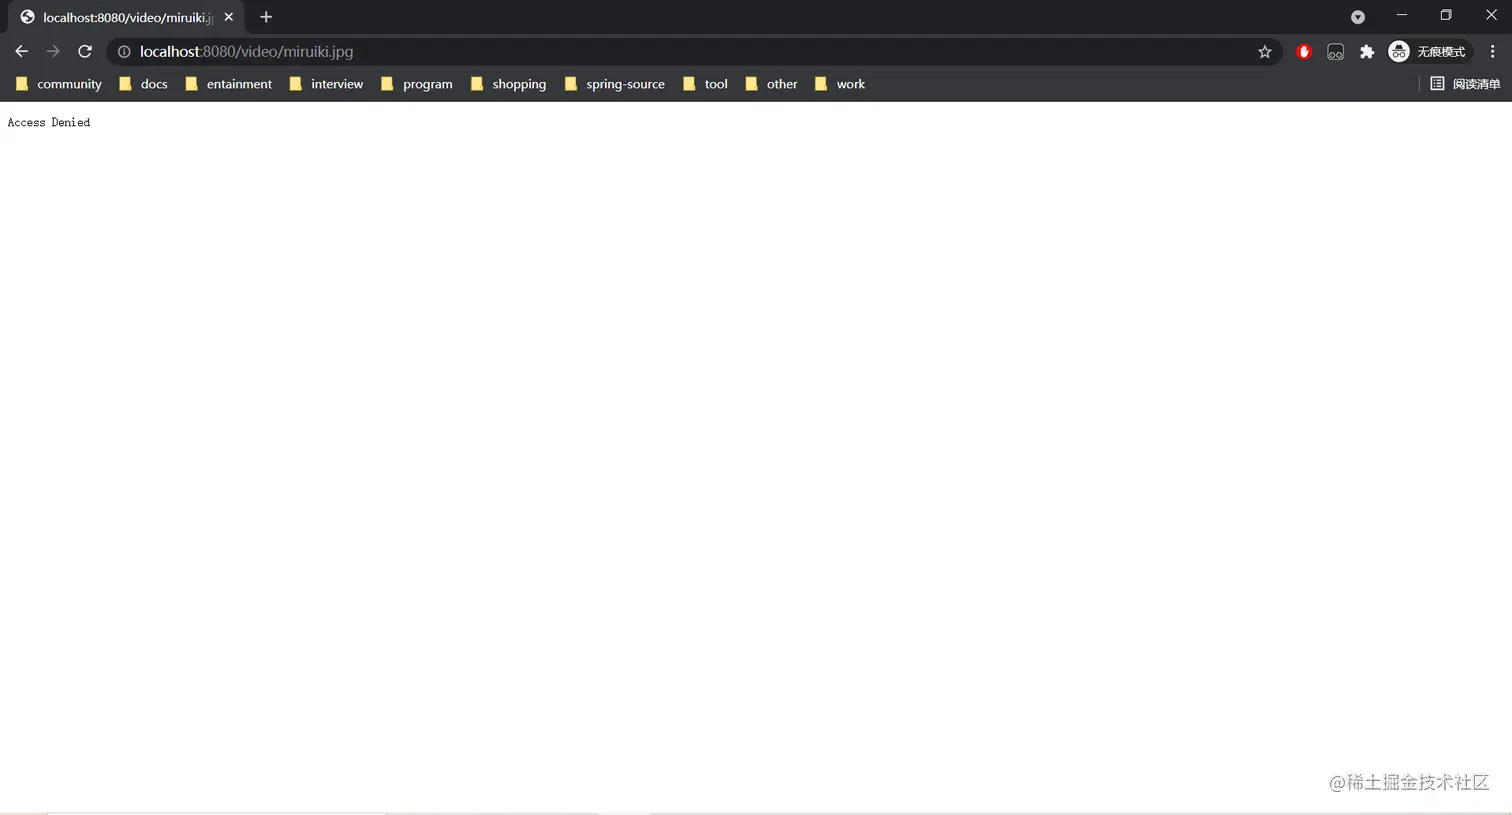Click the circular control above the minimize button
The width and height of the screenshot is (1512, 815).
[x=1357, y=16]
